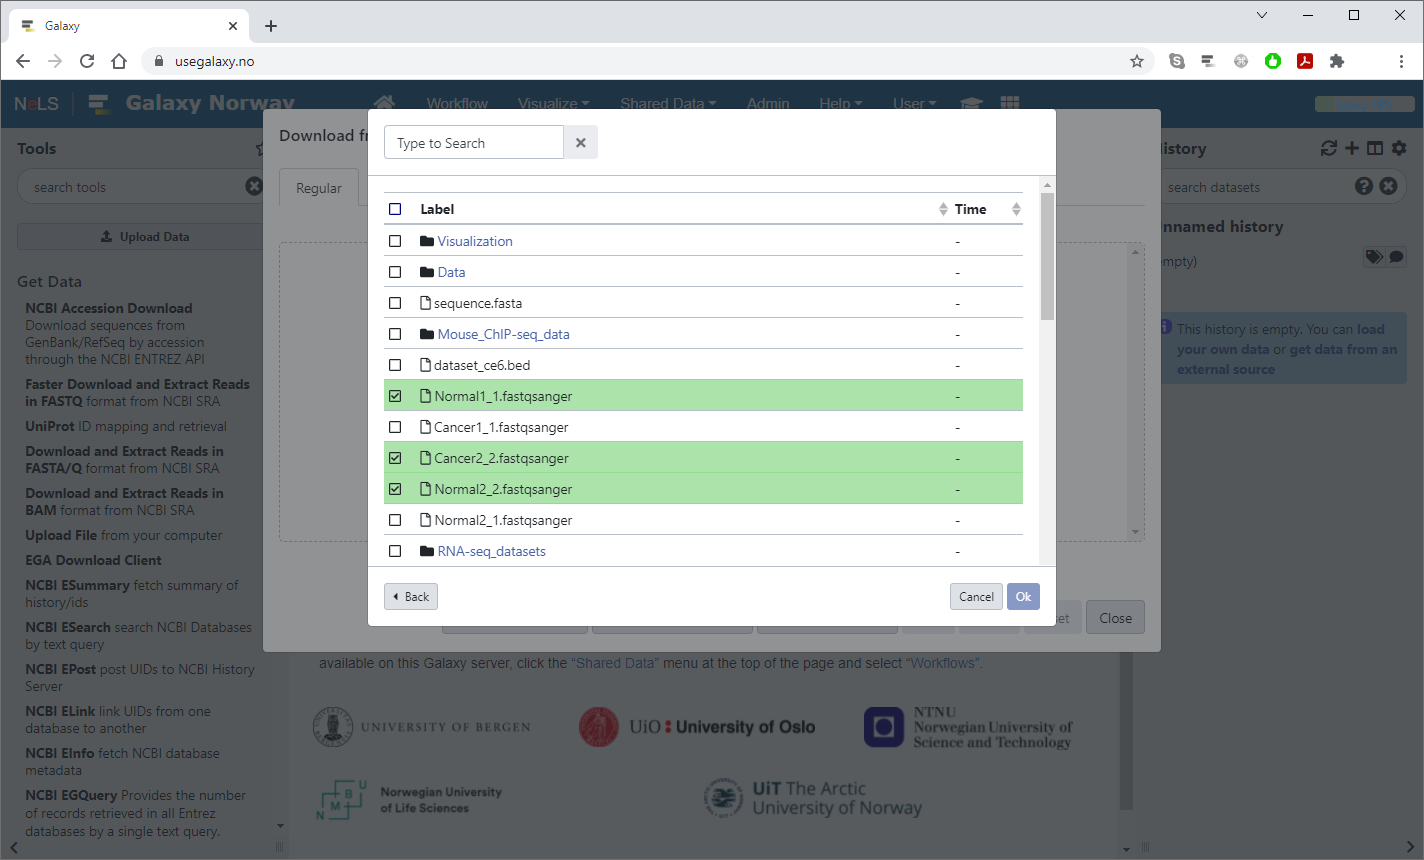
Task: Switch to the Regular tab
Action: coord(319,188)
